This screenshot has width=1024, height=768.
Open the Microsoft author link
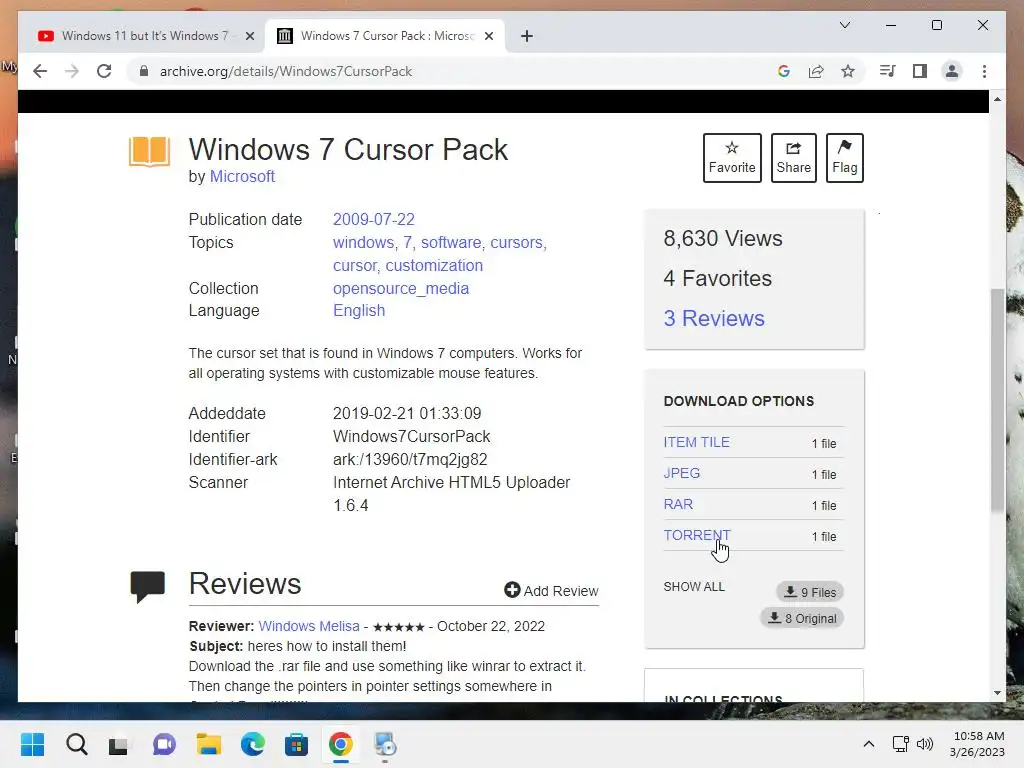click(x=242, y=176)
